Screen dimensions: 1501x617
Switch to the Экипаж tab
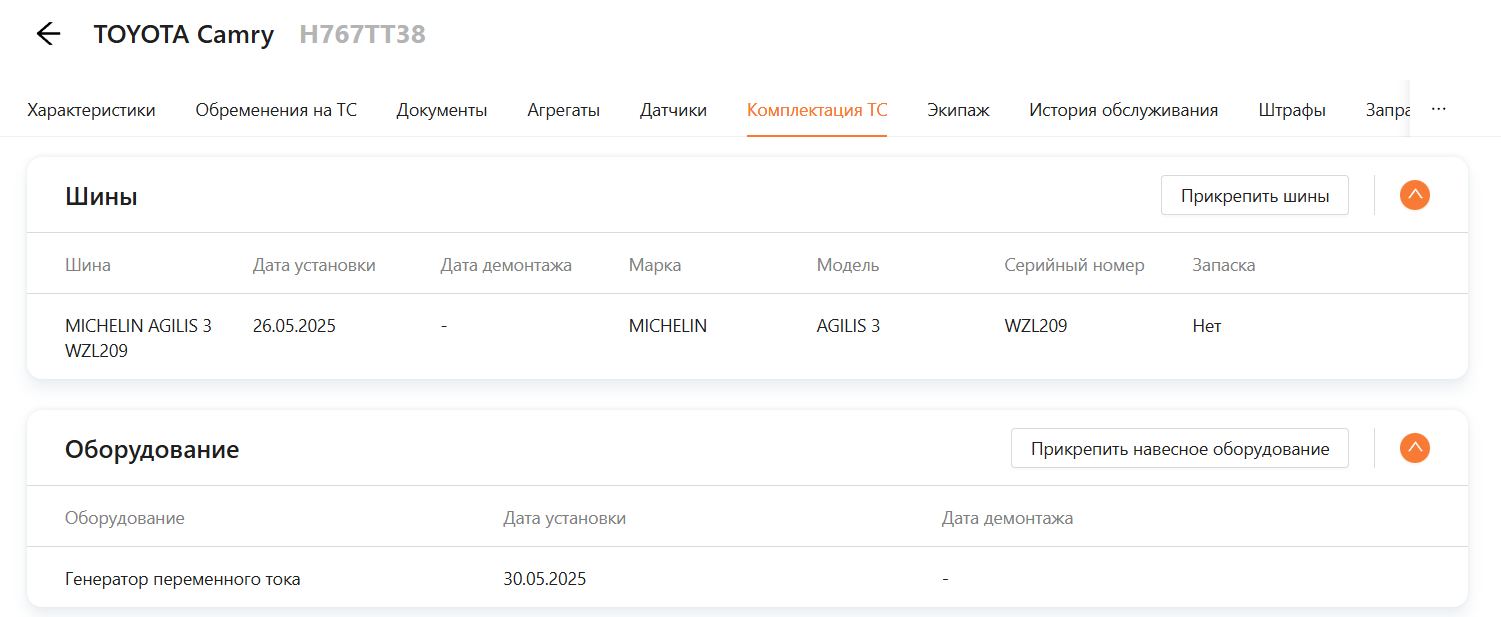coord(957,110)
